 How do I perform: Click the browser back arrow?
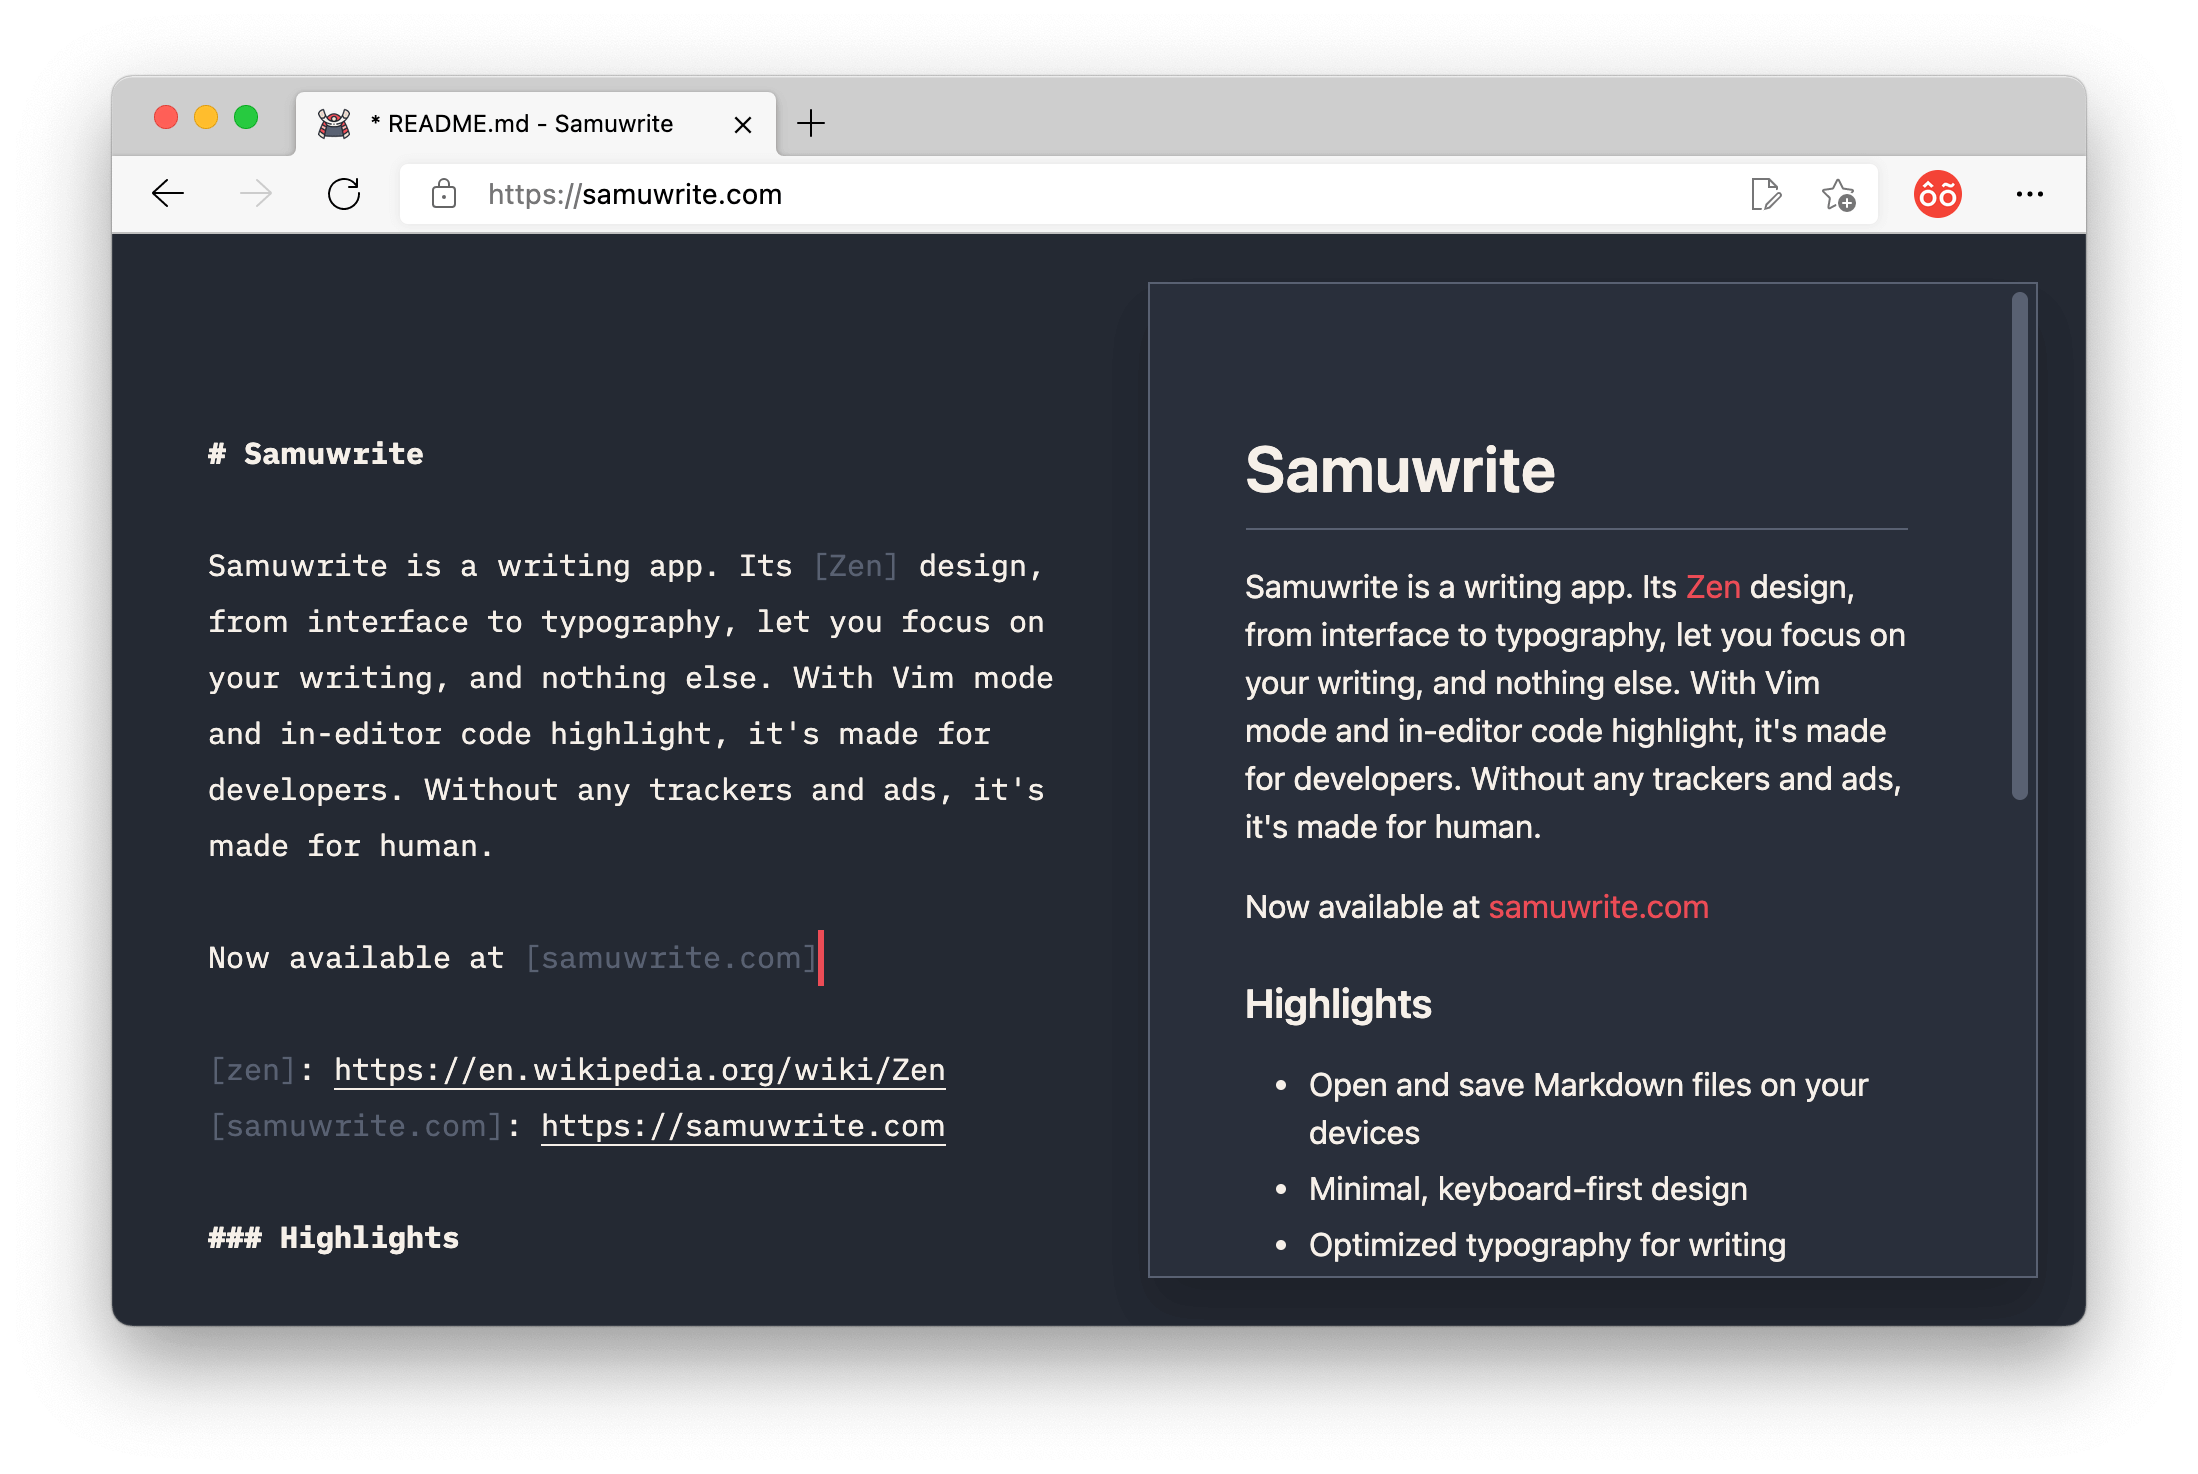[168, 194]
